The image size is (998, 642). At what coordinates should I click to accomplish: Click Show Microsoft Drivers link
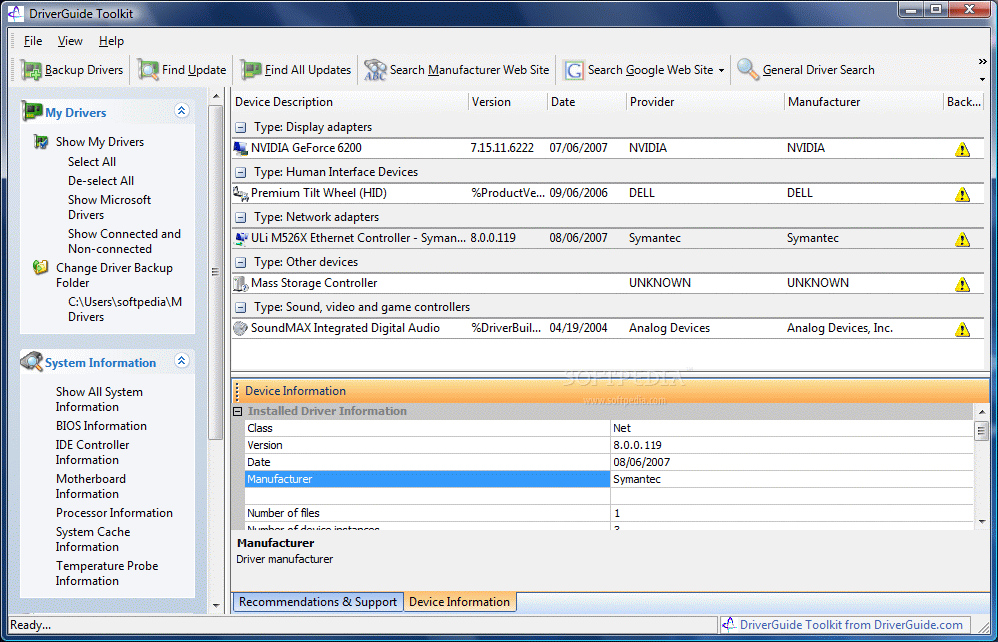(x=109, y=207)
